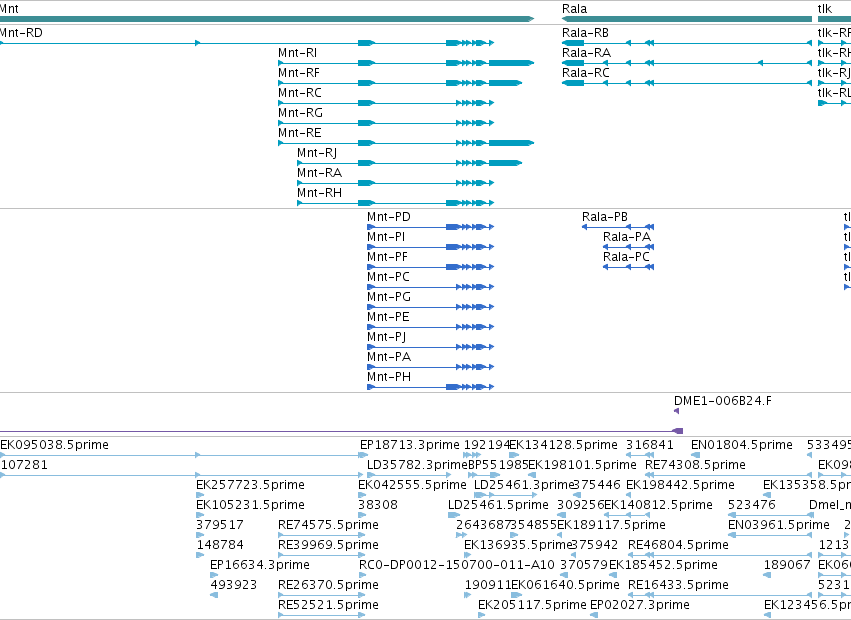Click the Rala-PC protein label
This screenshot has height=620, width=851.
point(626,257)
